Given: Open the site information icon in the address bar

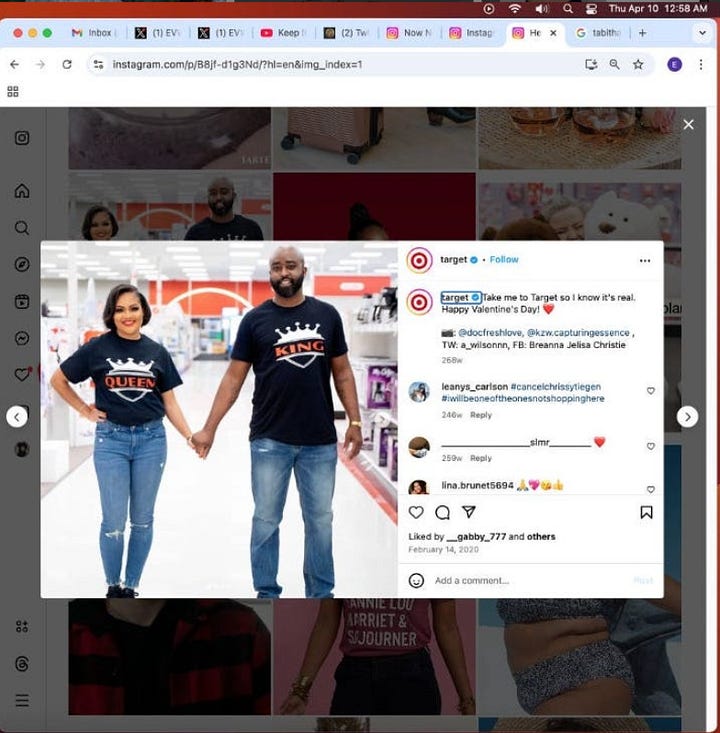Looking at the screenshot, I should [x=98, y=65].
